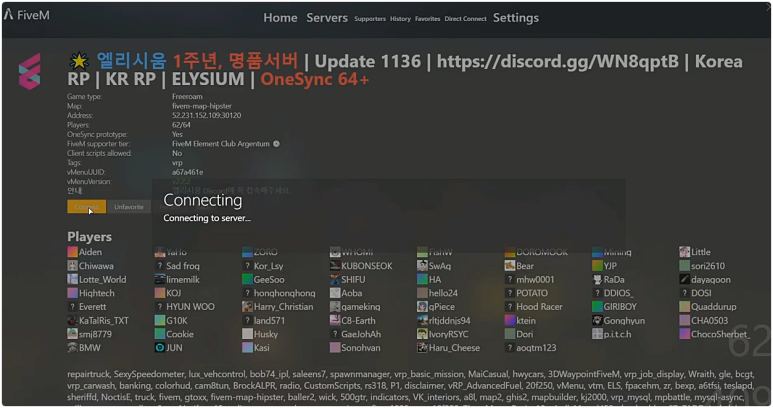The width and height of the screenshot is (773, 408).
Task: Click smj8779's player avatar
Action: (72, 334)
